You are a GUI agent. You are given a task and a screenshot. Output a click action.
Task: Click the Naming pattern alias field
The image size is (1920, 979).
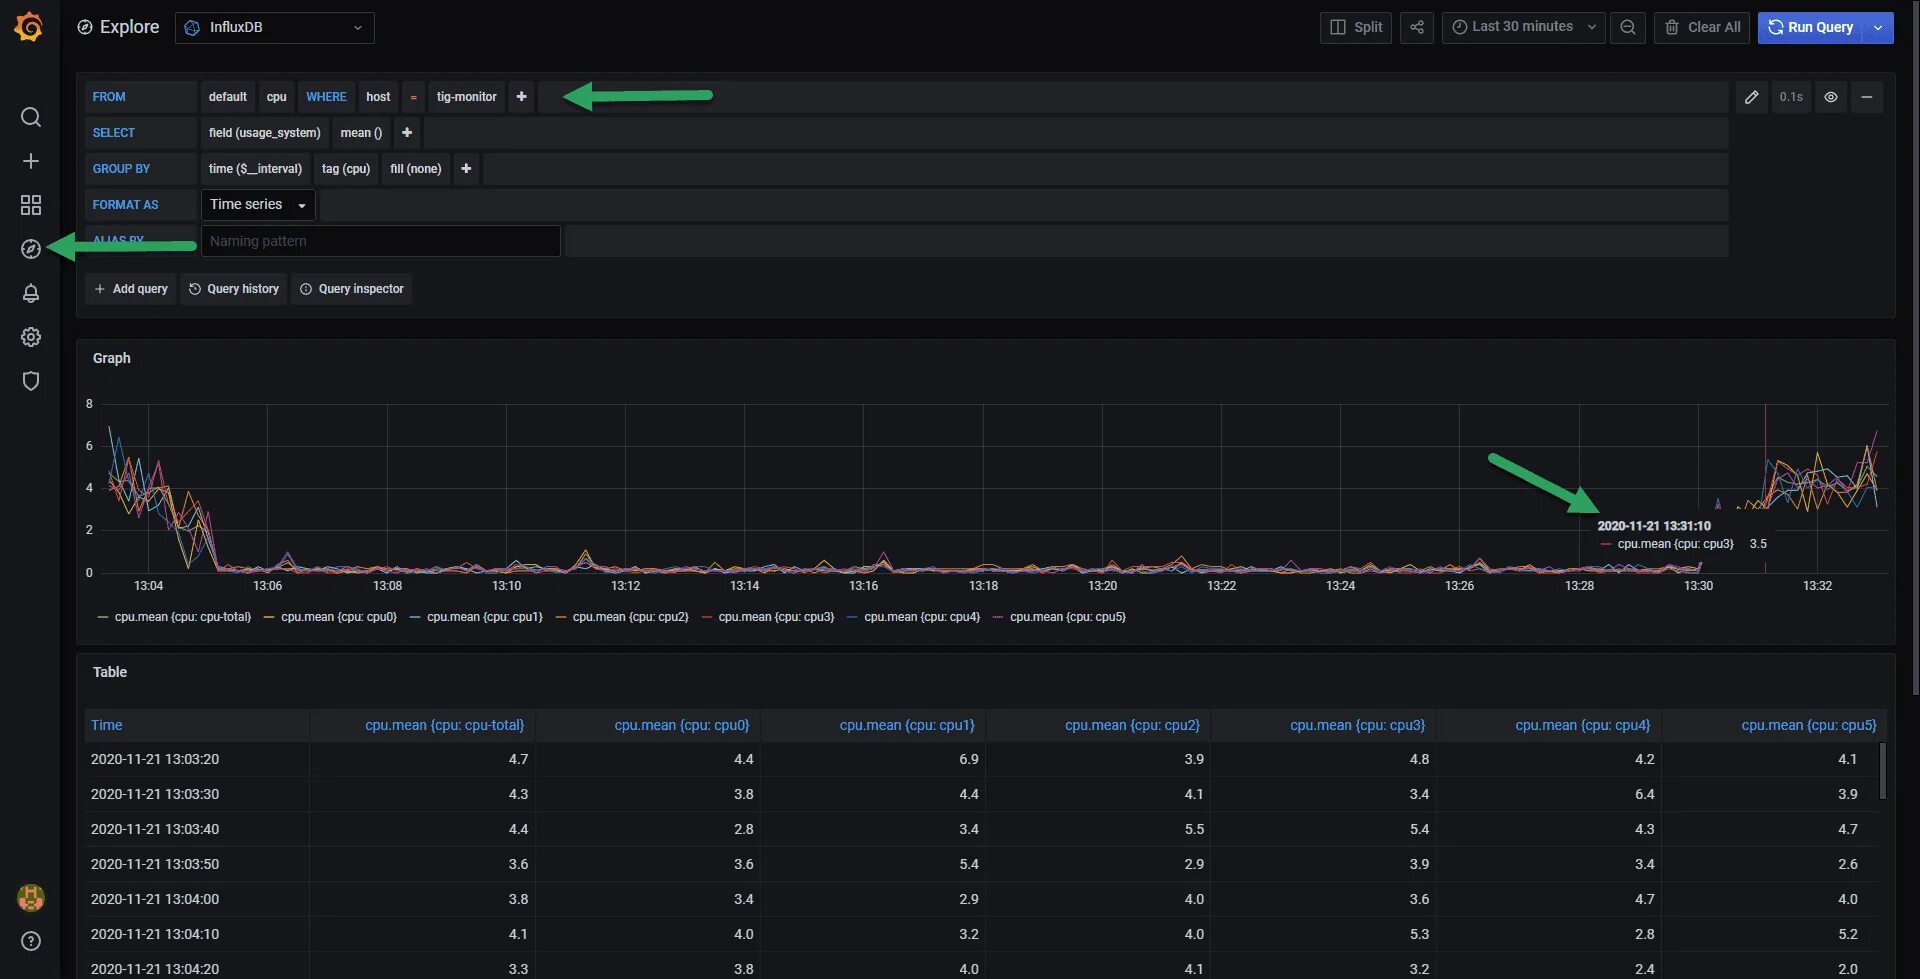pyautogui.click(x=381, y=241)
